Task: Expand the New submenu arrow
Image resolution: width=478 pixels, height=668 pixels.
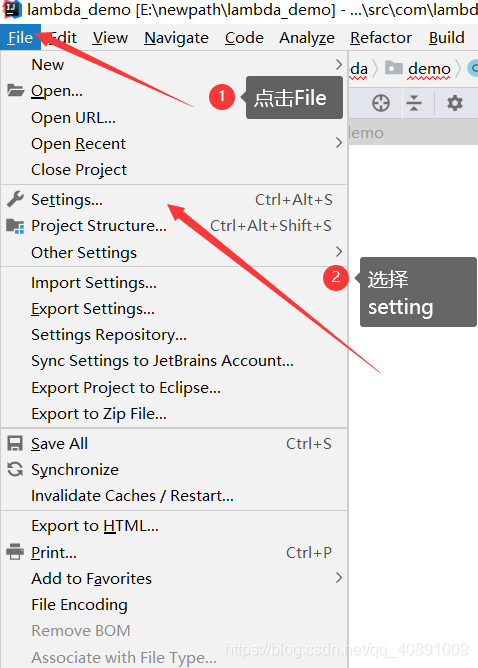Action: coord(339,65)
